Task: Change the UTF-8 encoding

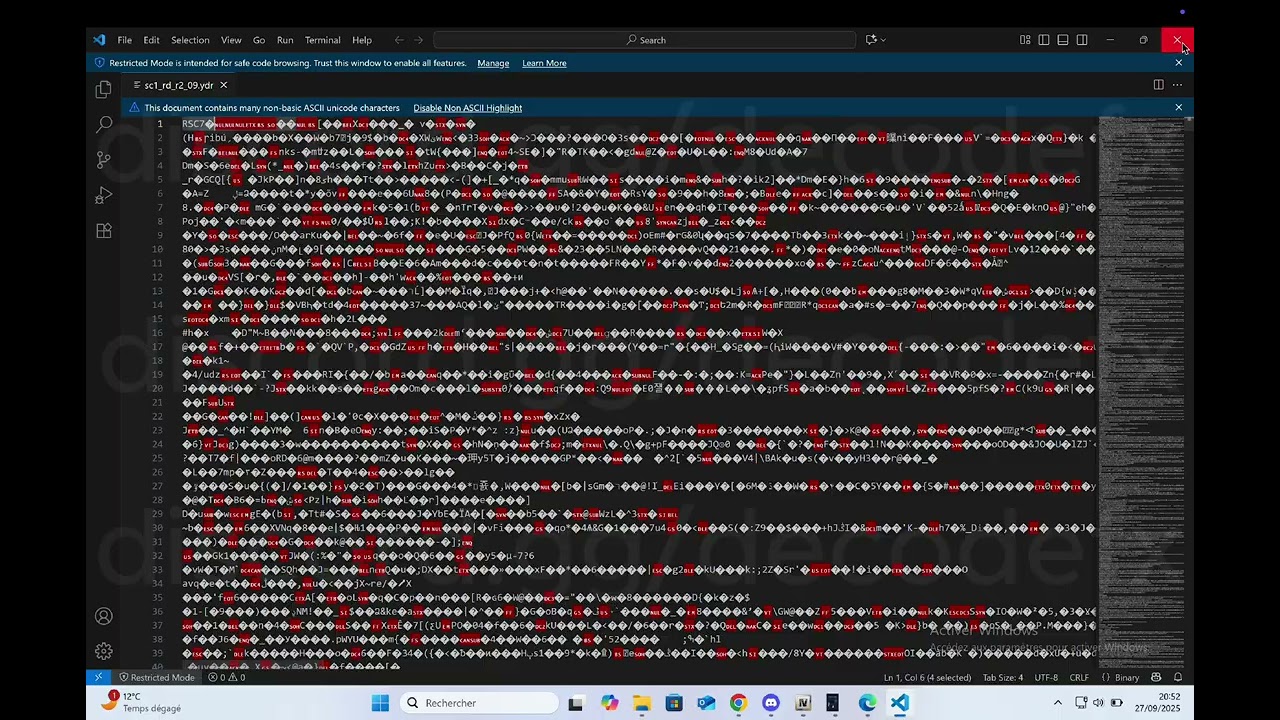Action: (1046, 677)
